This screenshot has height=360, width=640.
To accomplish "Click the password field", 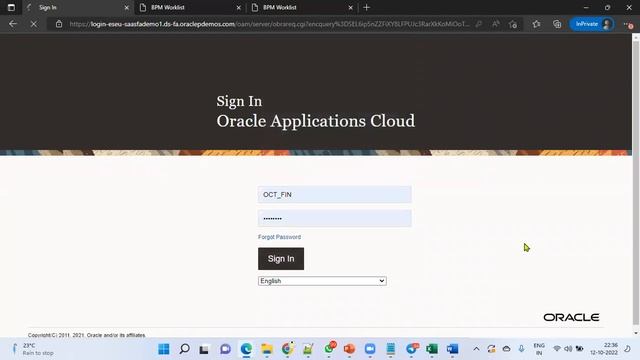I will 335,218.
